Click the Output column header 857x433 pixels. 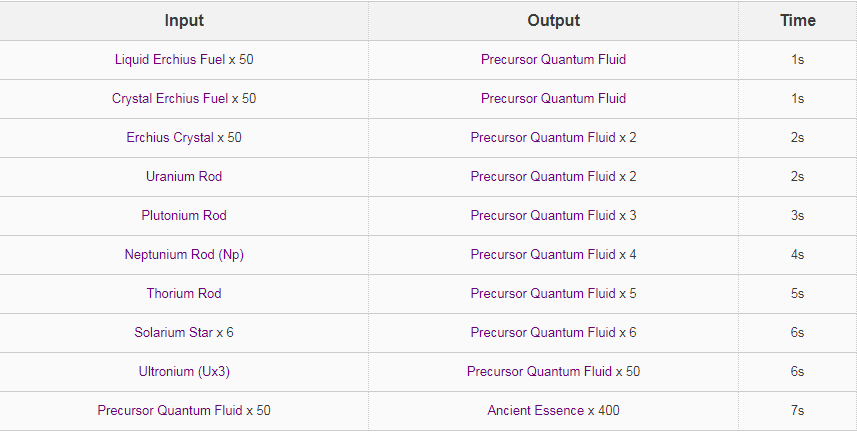[553, 21]
